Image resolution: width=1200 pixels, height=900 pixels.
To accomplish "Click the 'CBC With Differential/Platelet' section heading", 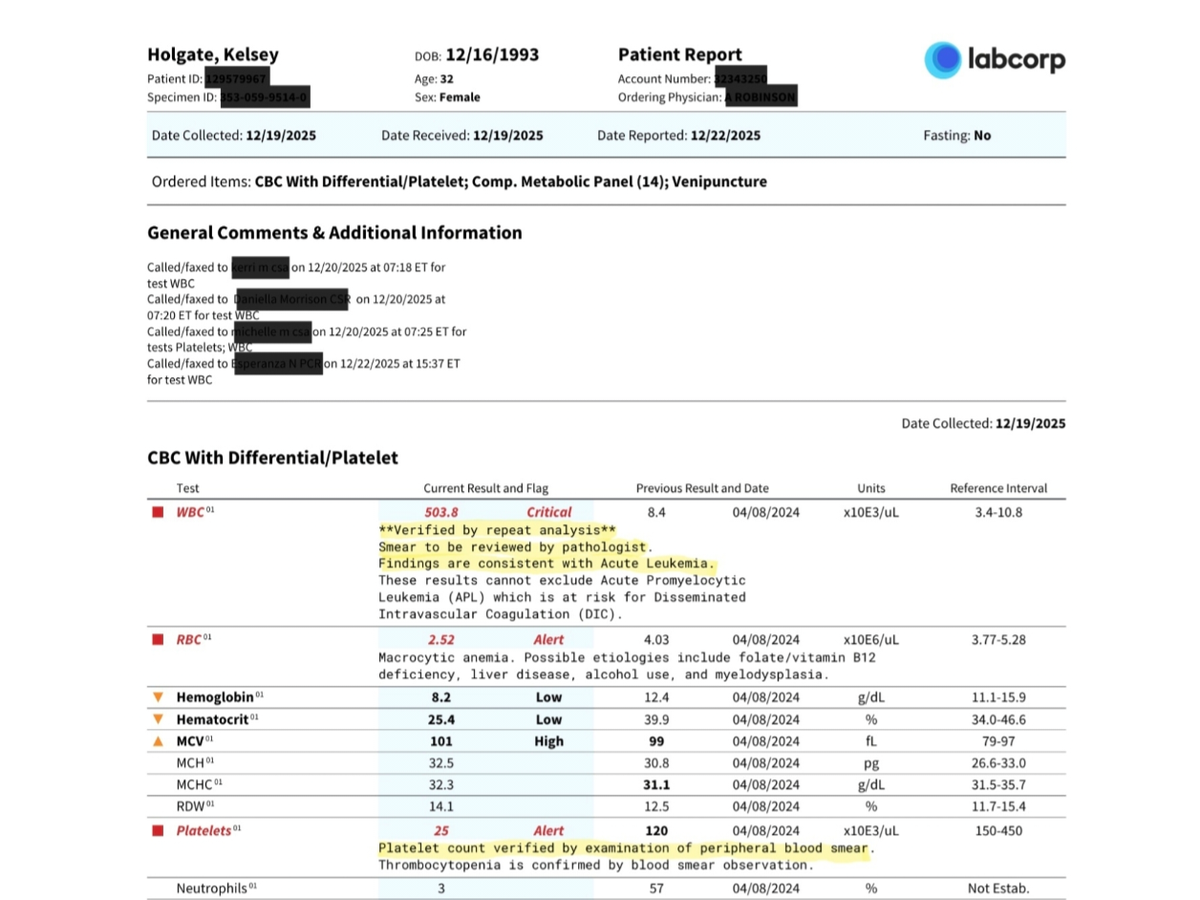I will tap(272, 458).
